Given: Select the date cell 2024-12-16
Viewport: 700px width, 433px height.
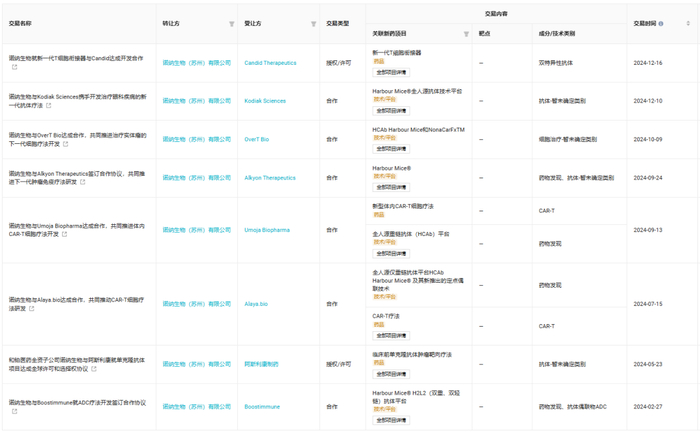Looking at the screenshot, I should coord(648,63).
